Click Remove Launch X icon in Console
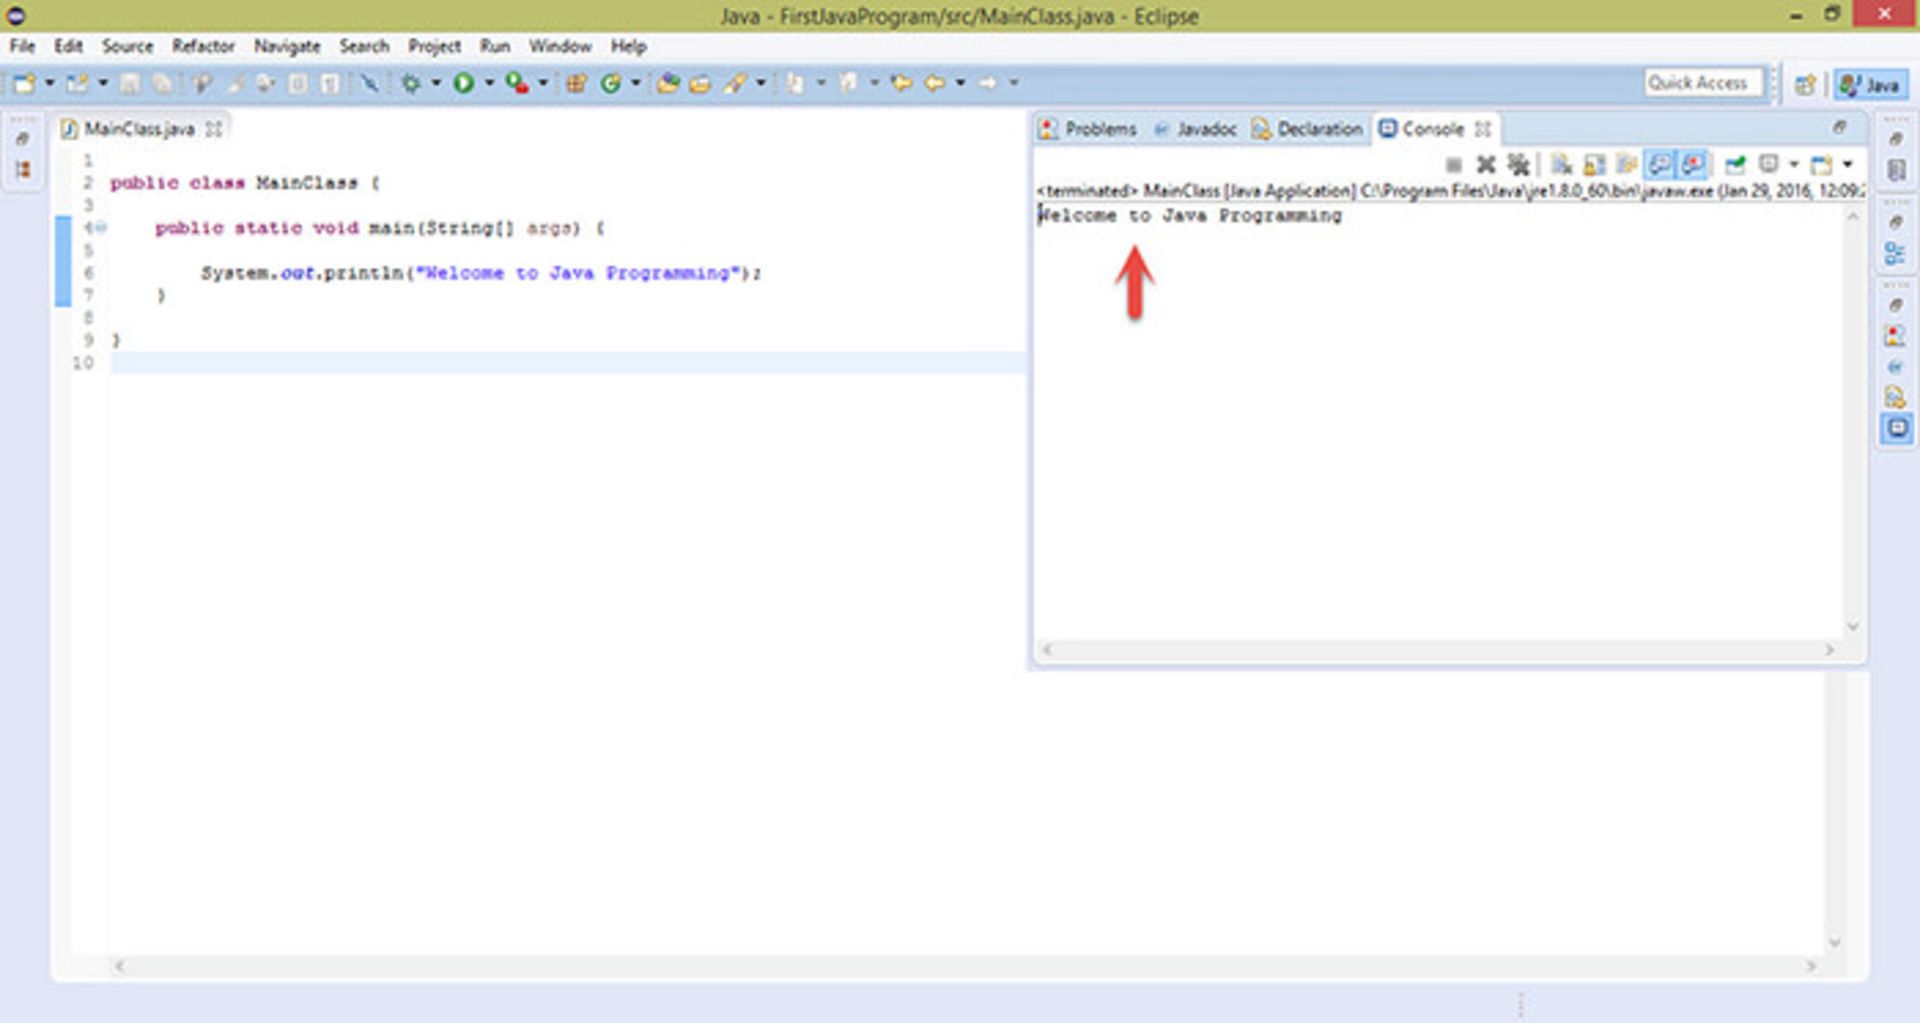The height and width of the screenshot is (1023, 1920). tap(1486, 164)
